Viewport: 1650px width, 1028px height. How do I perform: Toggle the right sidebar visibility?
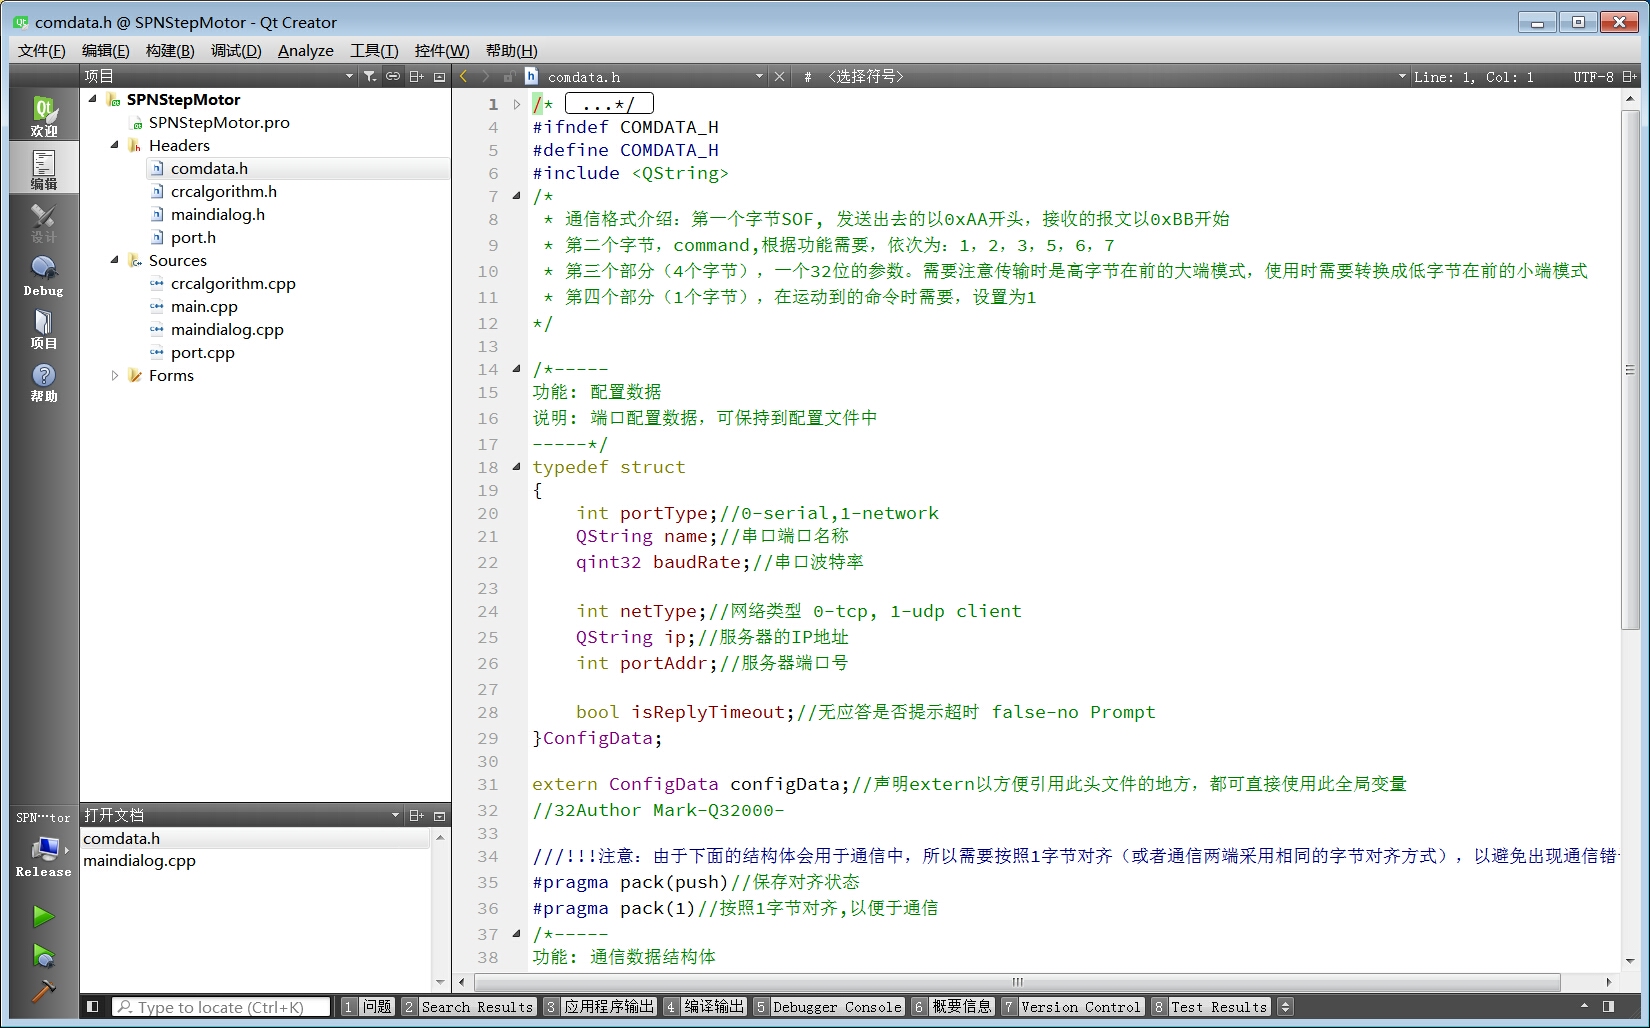[1608, 1007]
